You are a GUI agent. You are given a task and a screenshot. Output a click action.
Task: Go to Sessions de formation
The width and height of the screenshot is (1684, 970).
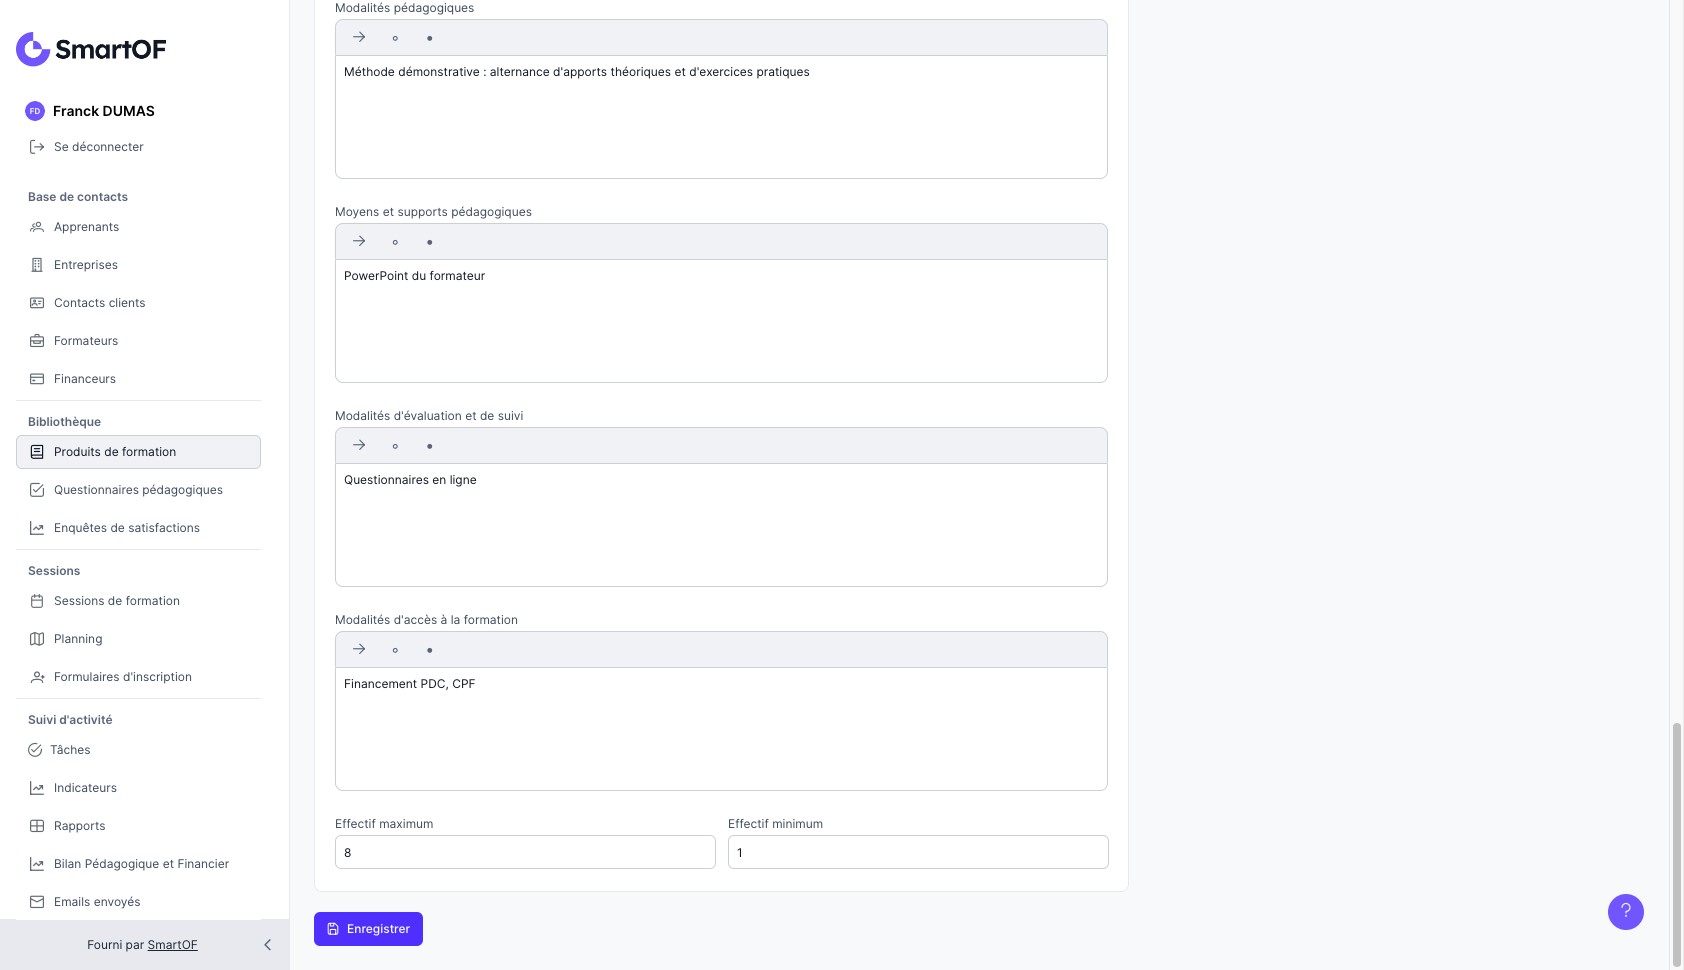click(x=116, y=601)
